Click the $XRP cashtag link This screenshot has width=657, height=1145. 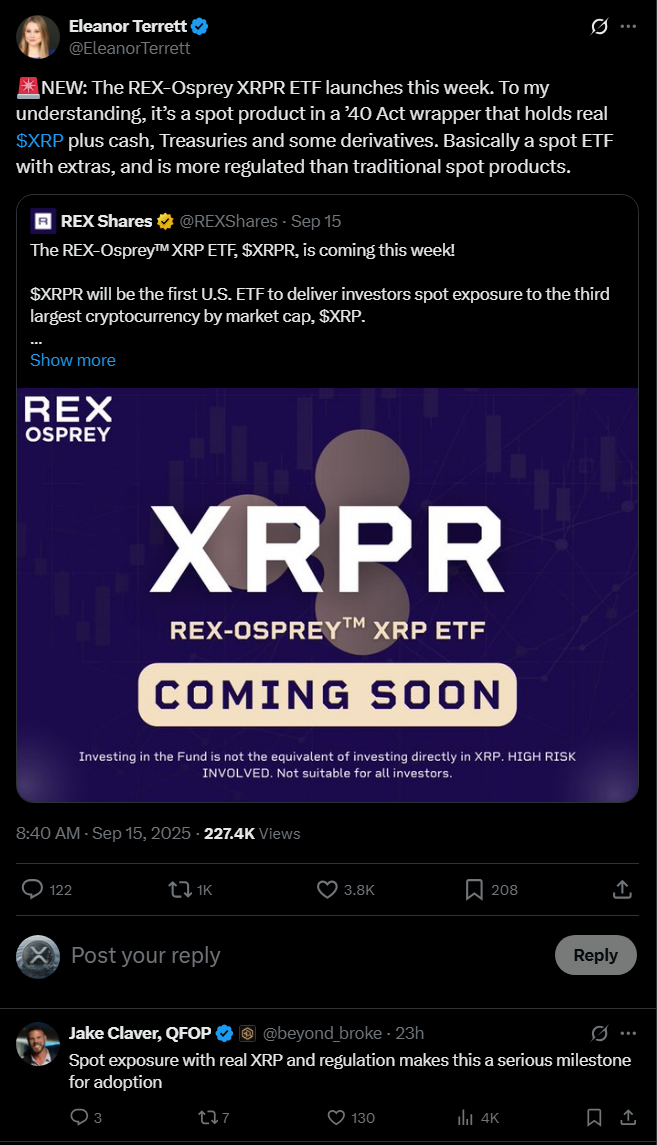point(39,140)
